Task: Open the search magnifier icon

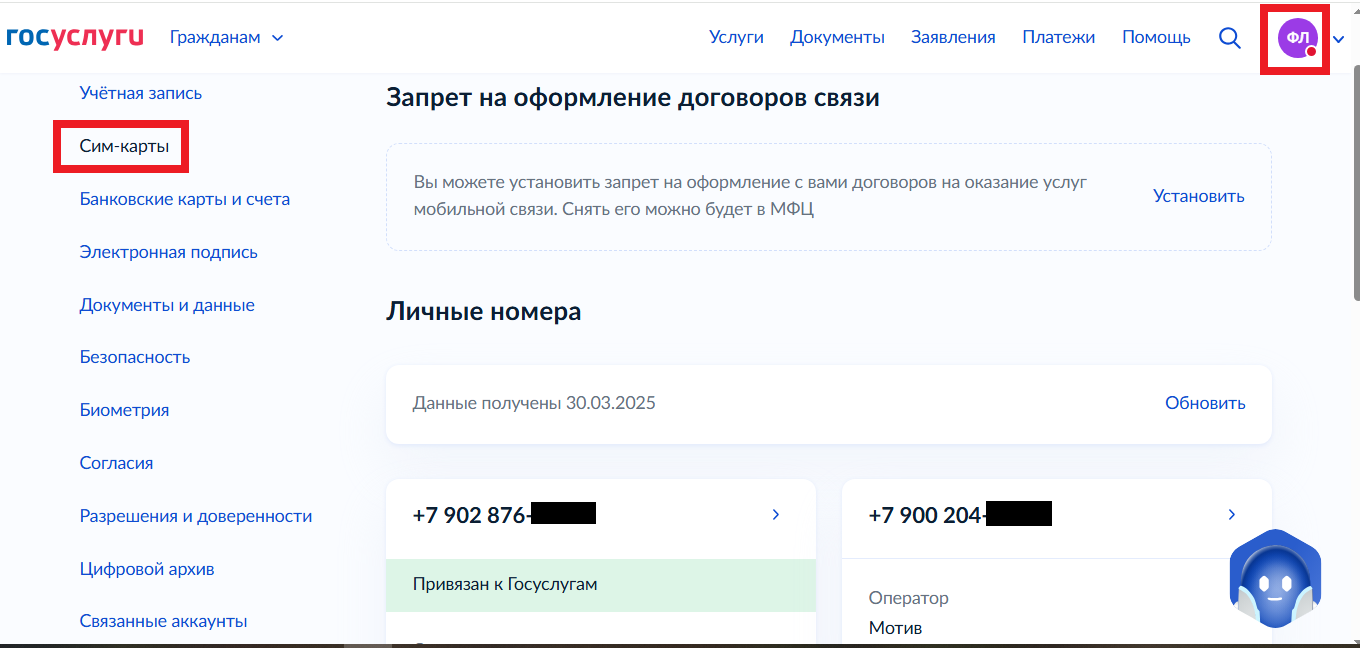Action: [1229, 38]
